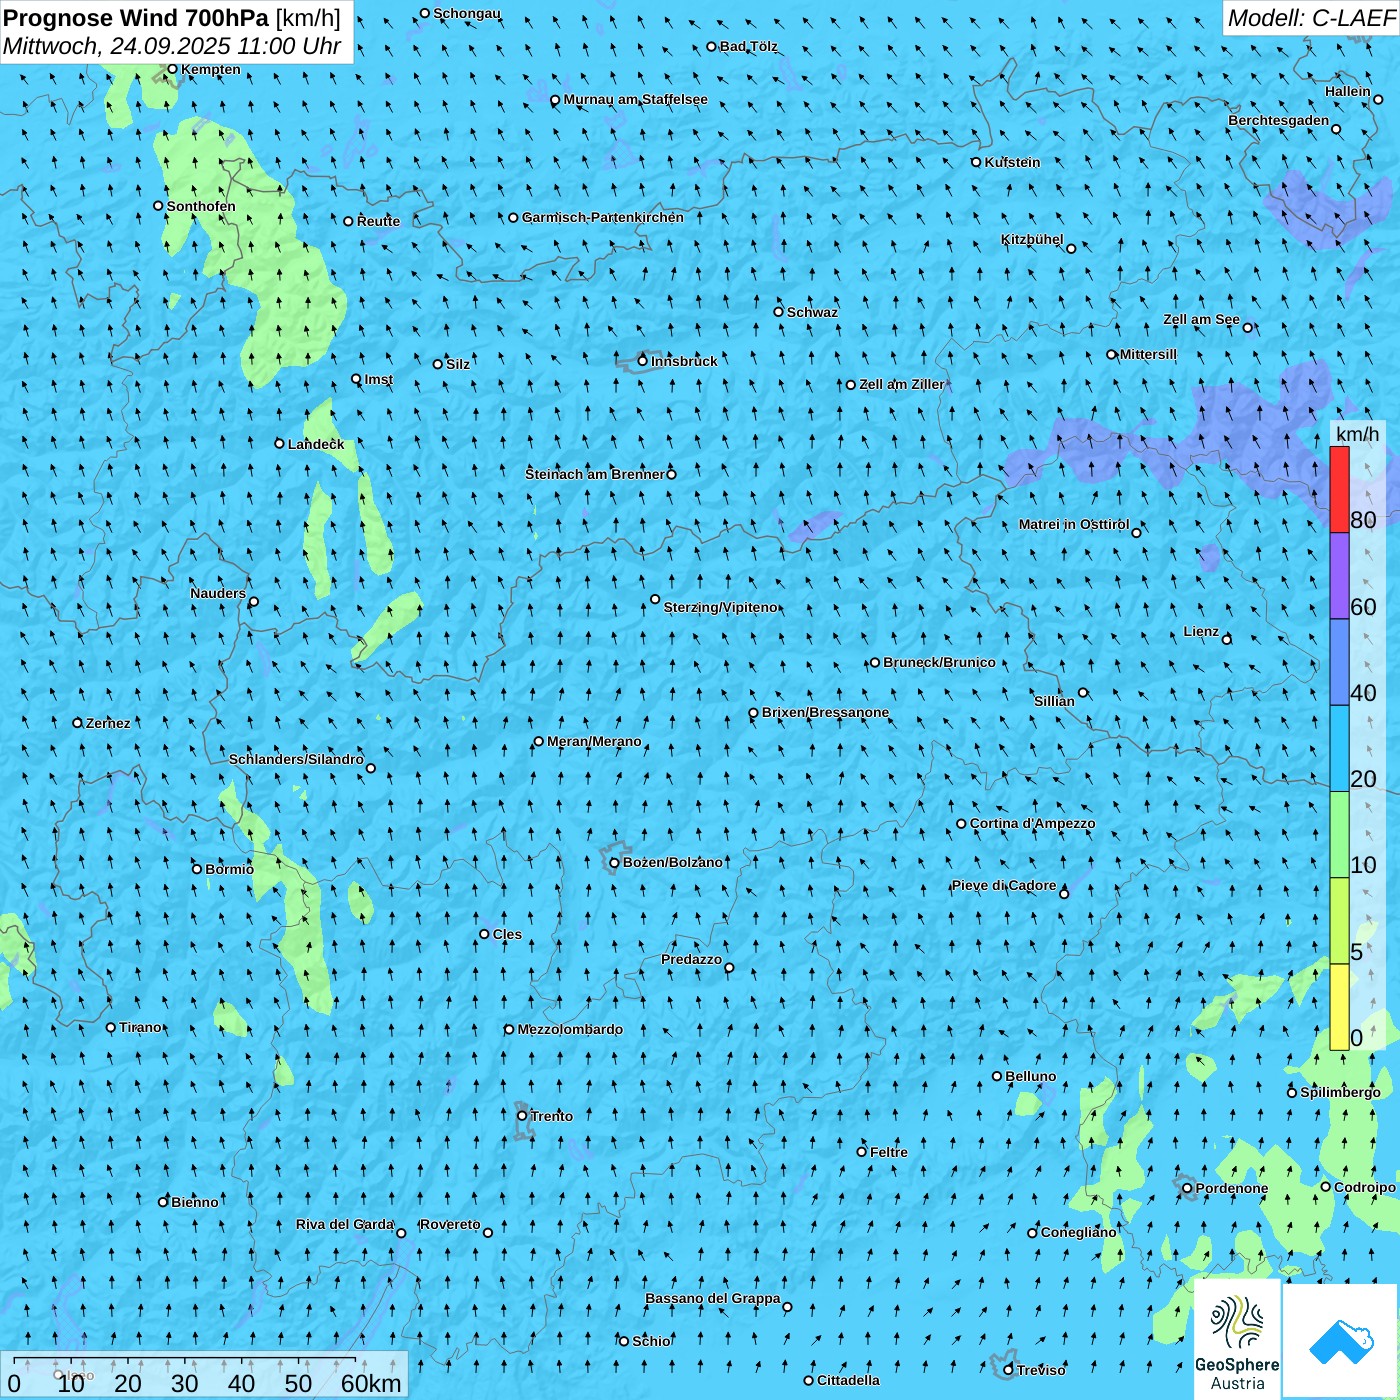Click the 'Schongau' label
This screenshot has width=1400, height=1400.
pyautogui.click(x=467, y=13)
